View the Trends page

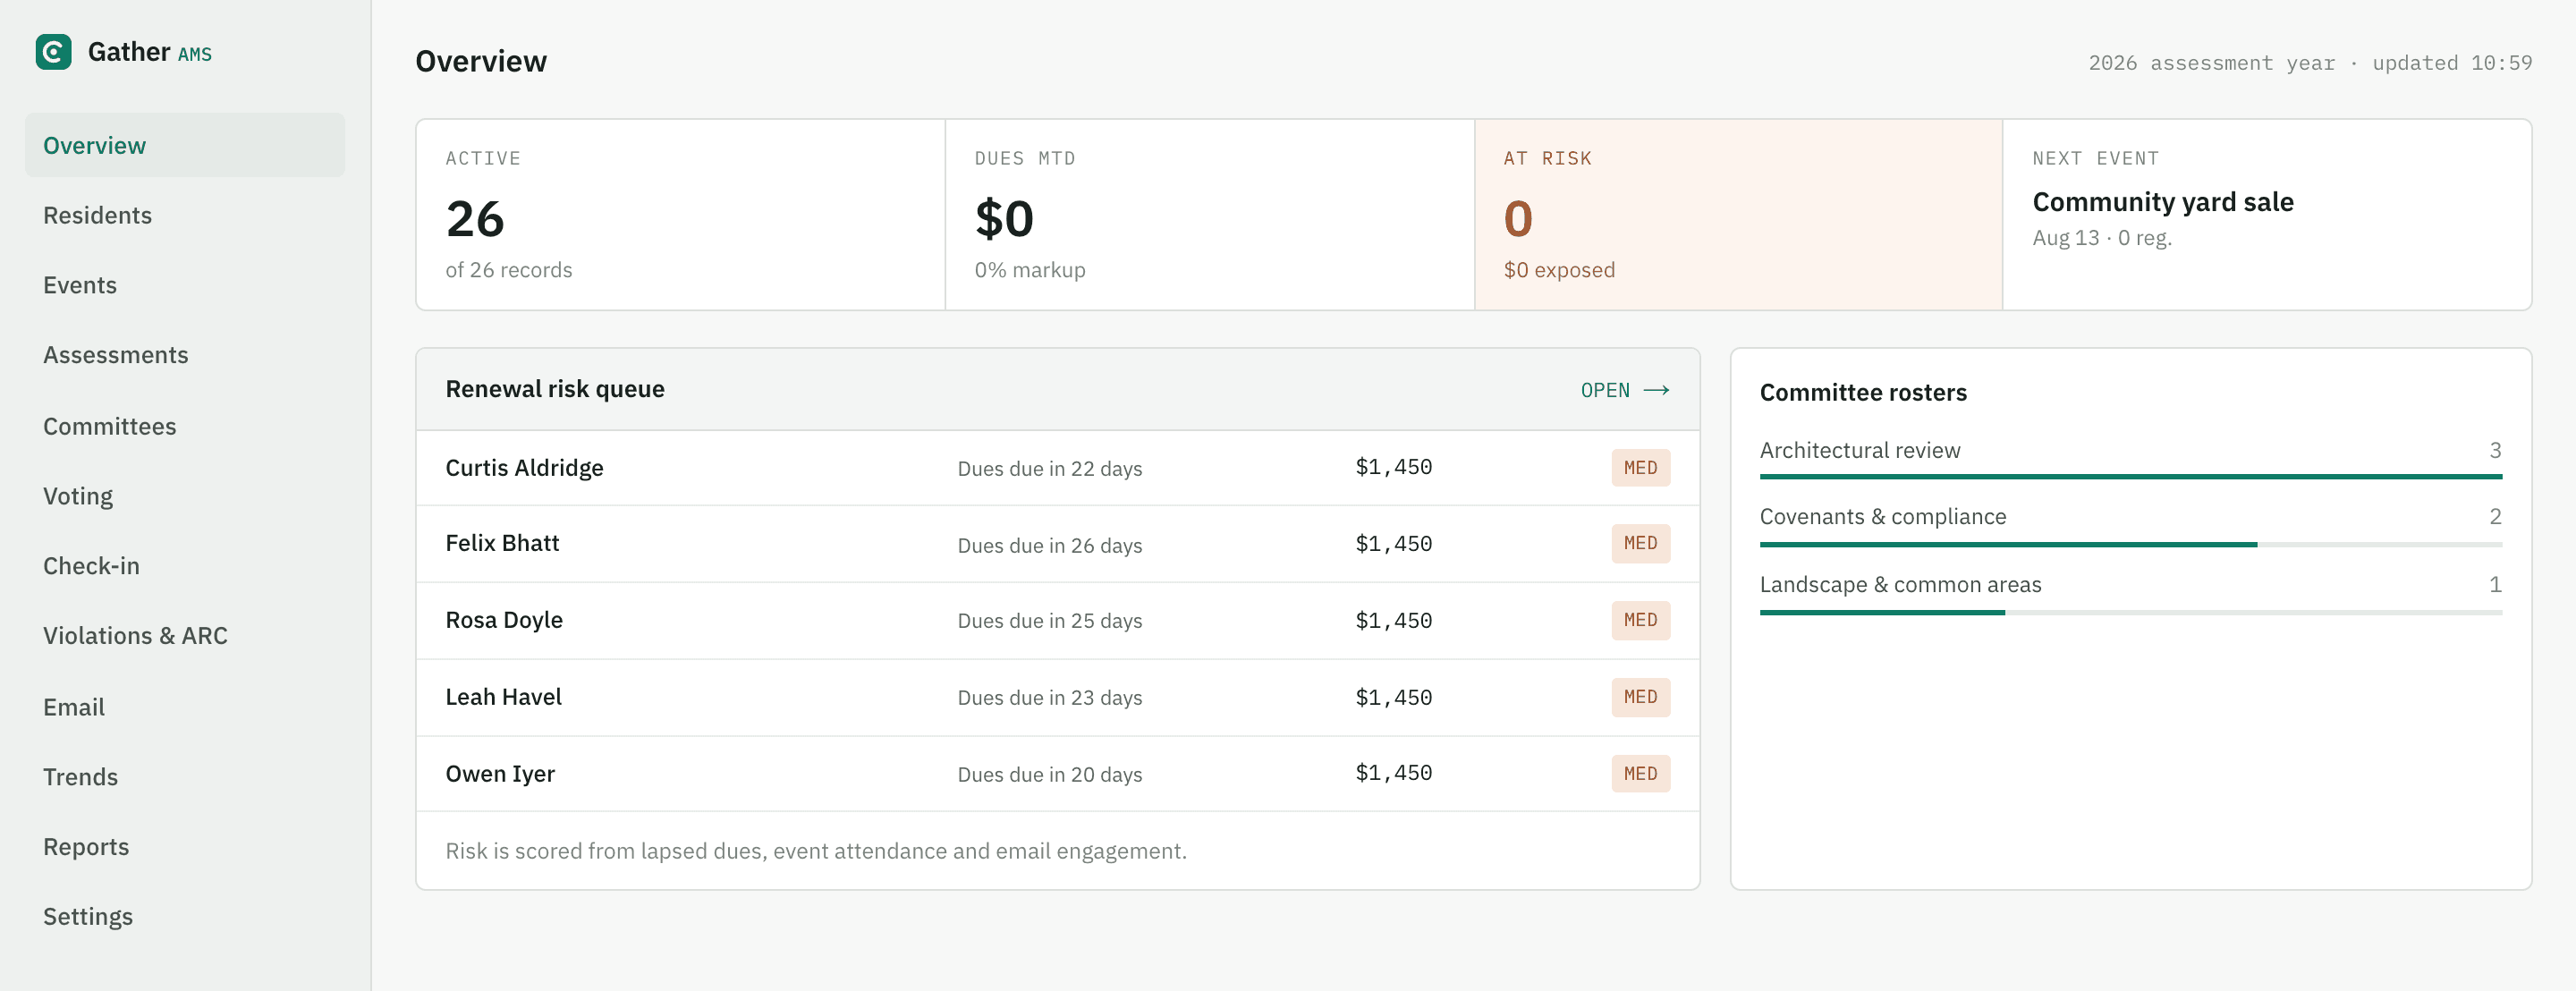[185, 777]
